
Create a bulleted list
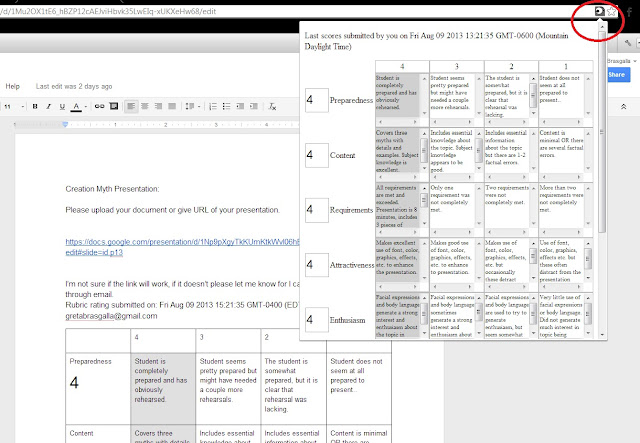click(x=227, y=106)
